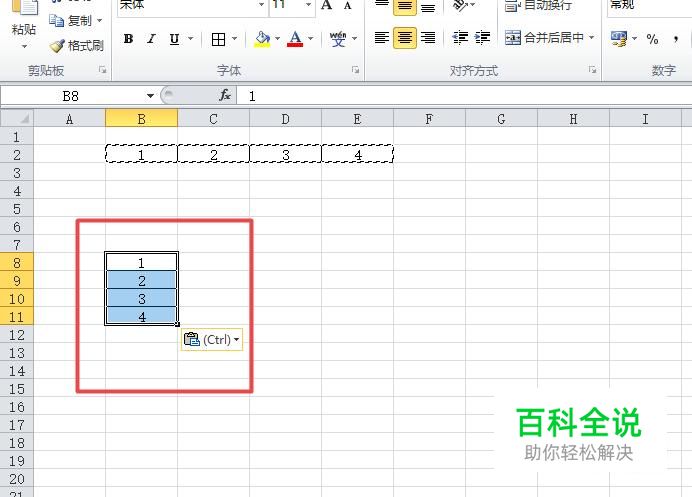
Task: Open borders dropdown arrow
Action: [x=234, y=39]
